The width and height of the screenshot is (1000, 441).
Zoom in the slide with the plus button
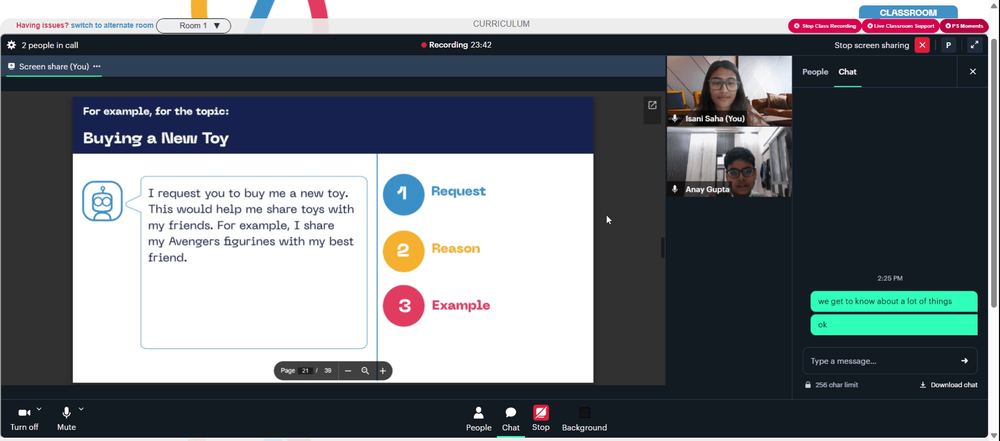point(383,371)
